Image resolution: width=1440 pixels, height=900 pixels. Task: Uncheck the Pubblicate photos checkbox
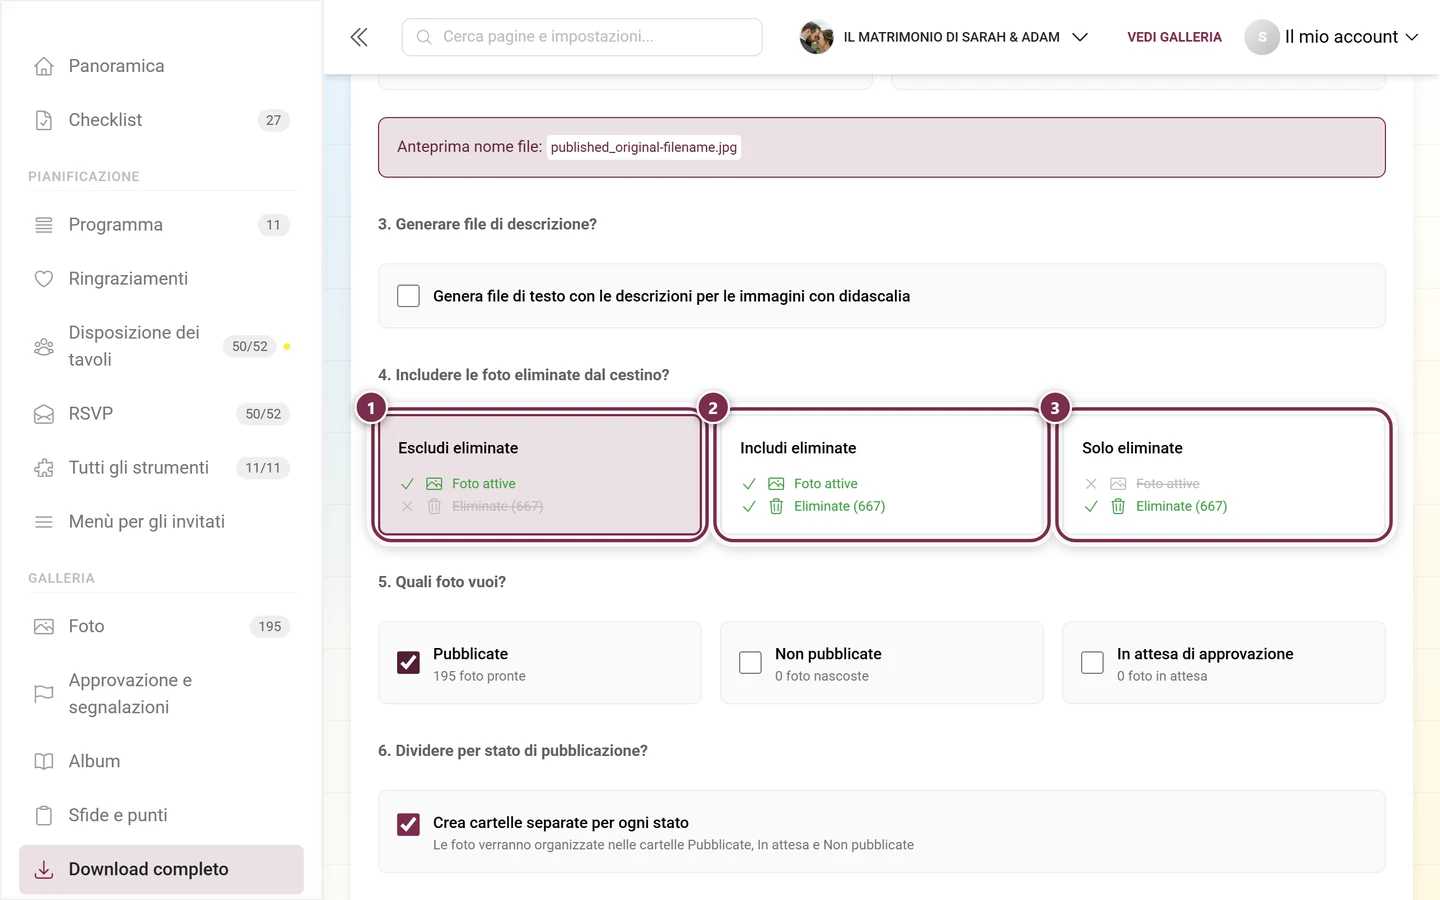point(408,663)
